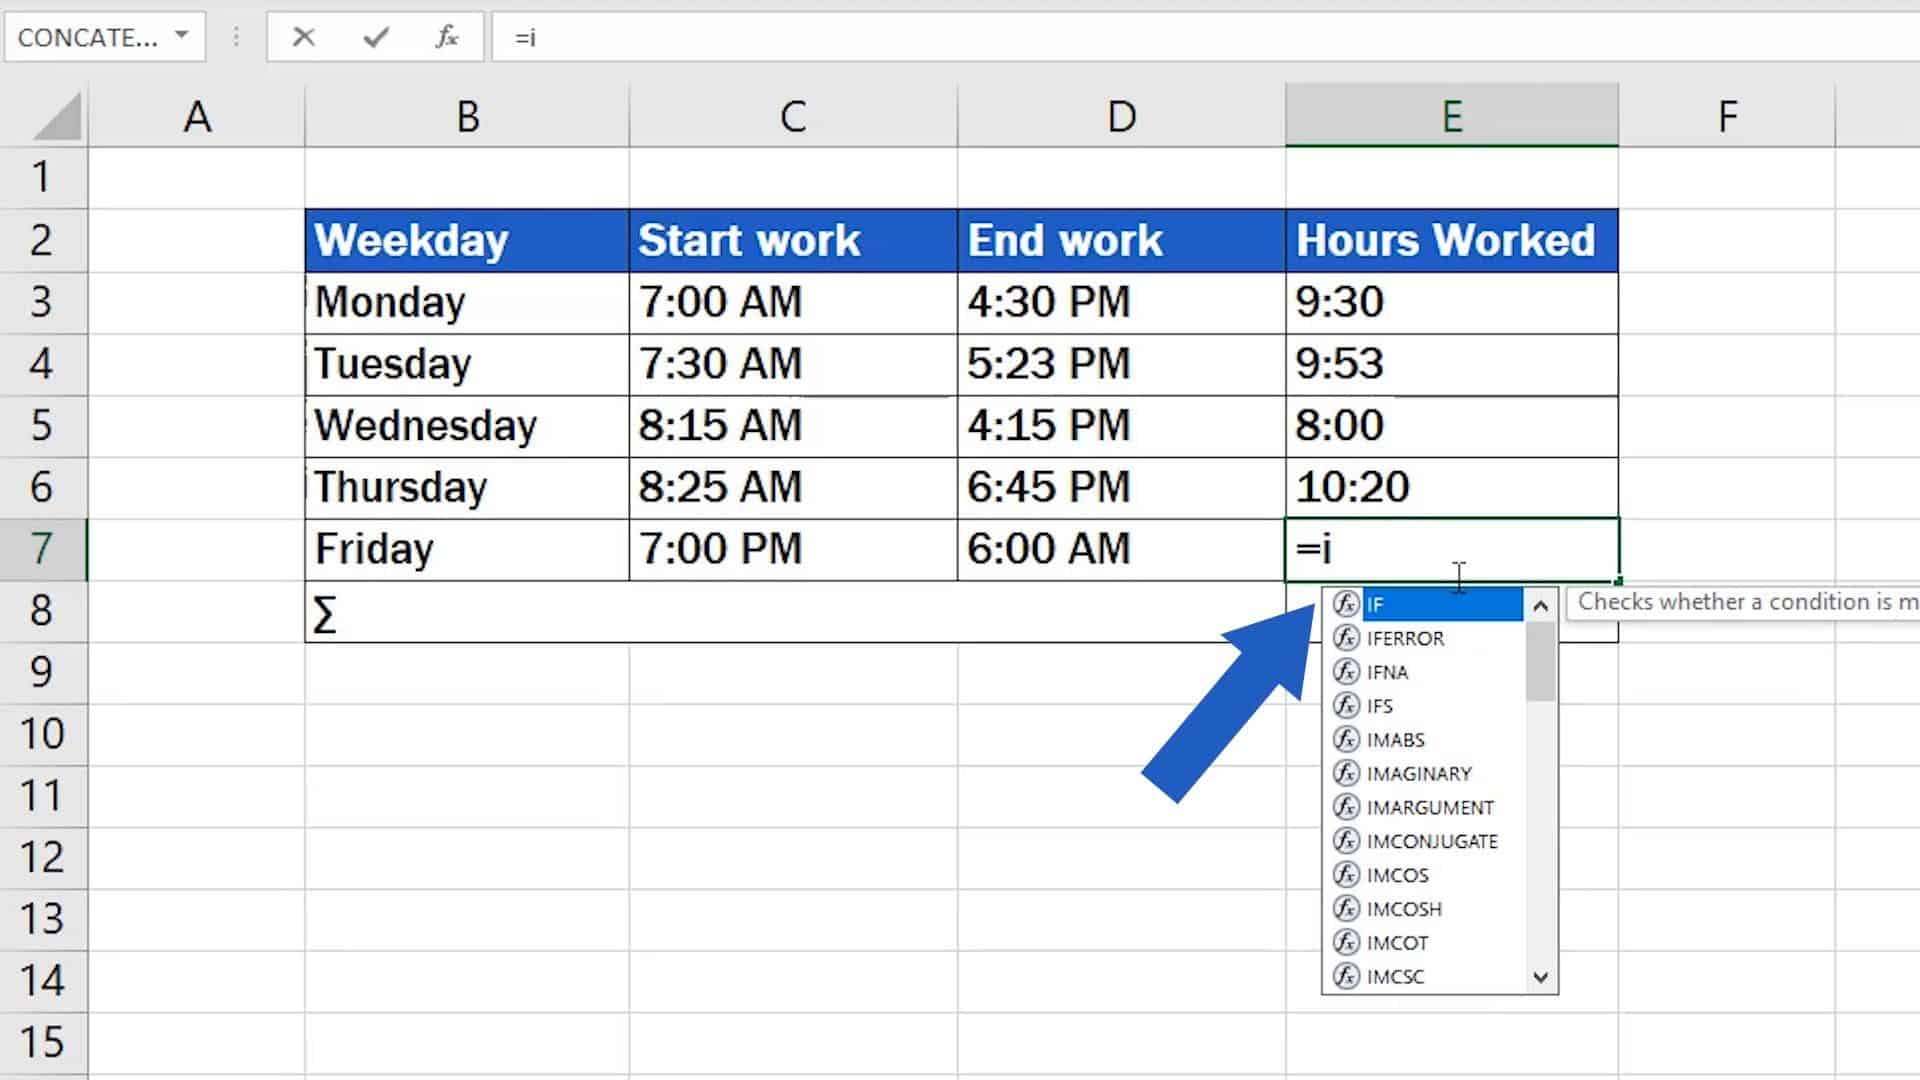Cancel the formula entry with the X icon
The width and height of the screenshot is (1920, 1080).
(x=304, y=37)
